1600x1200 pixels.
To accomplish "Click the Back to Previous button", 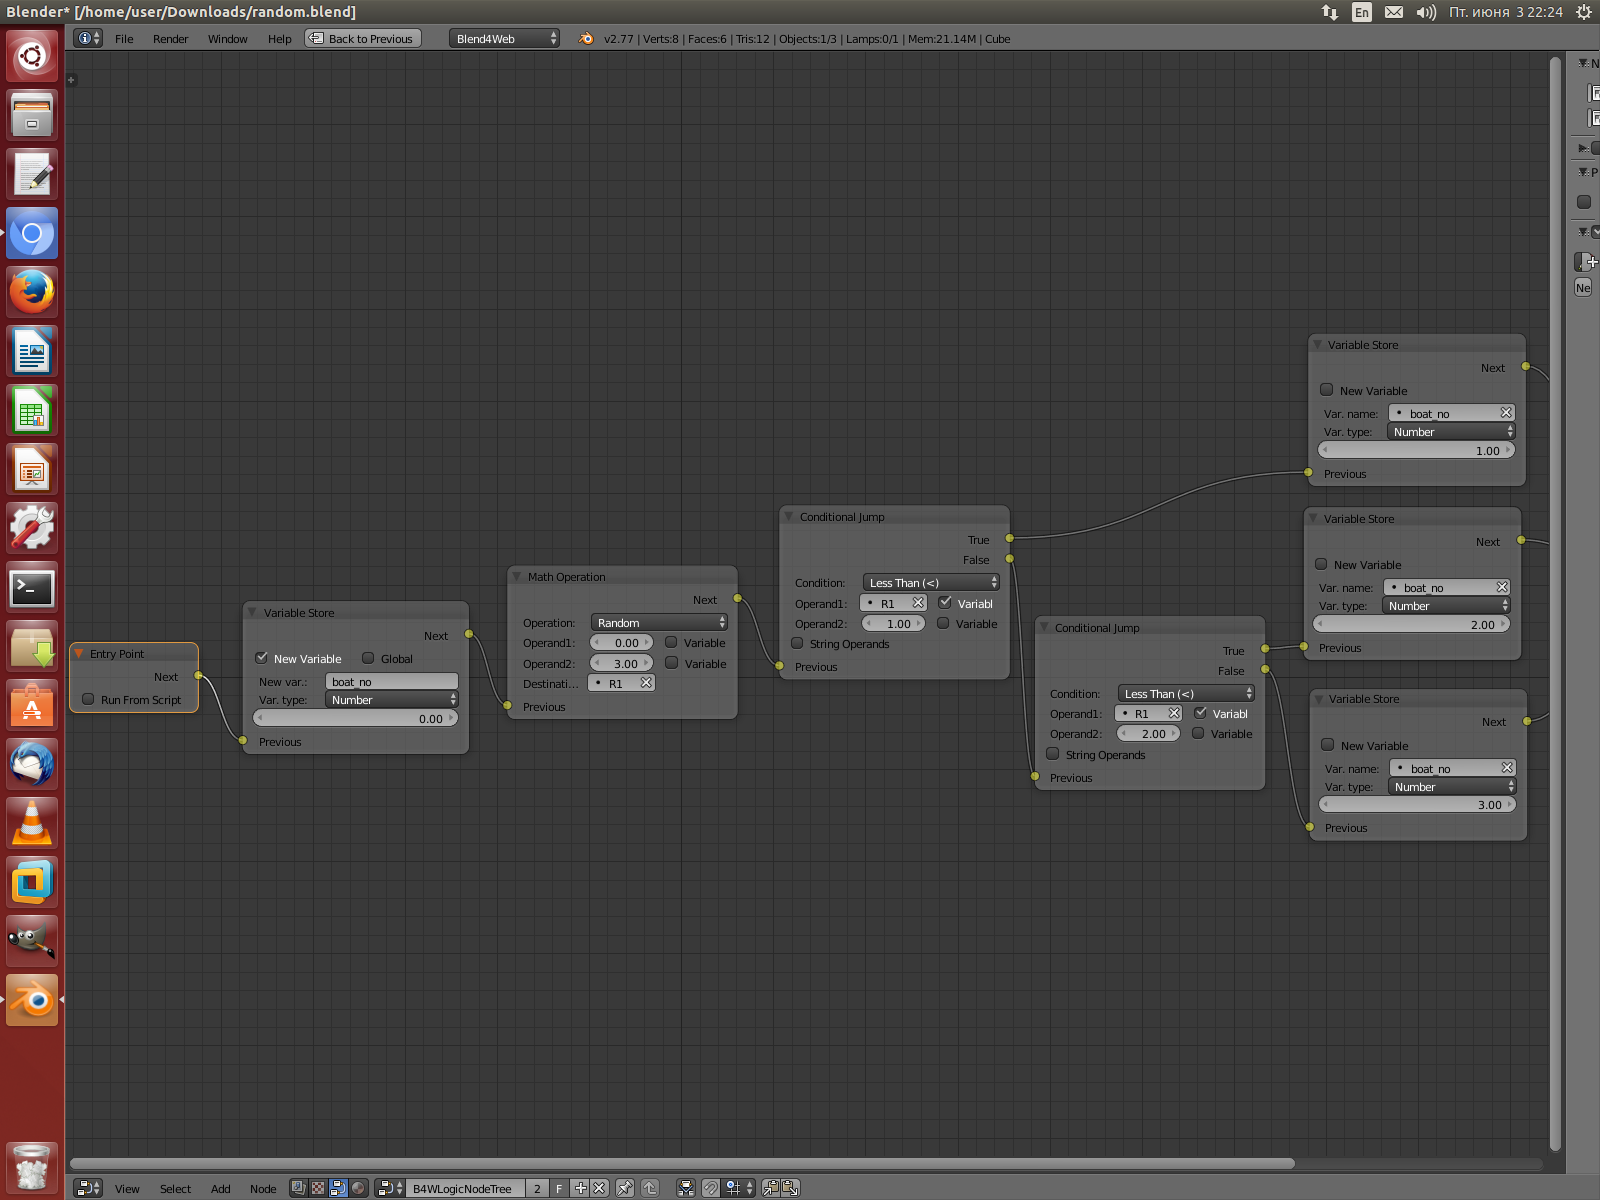I will [x=362, y=38].
